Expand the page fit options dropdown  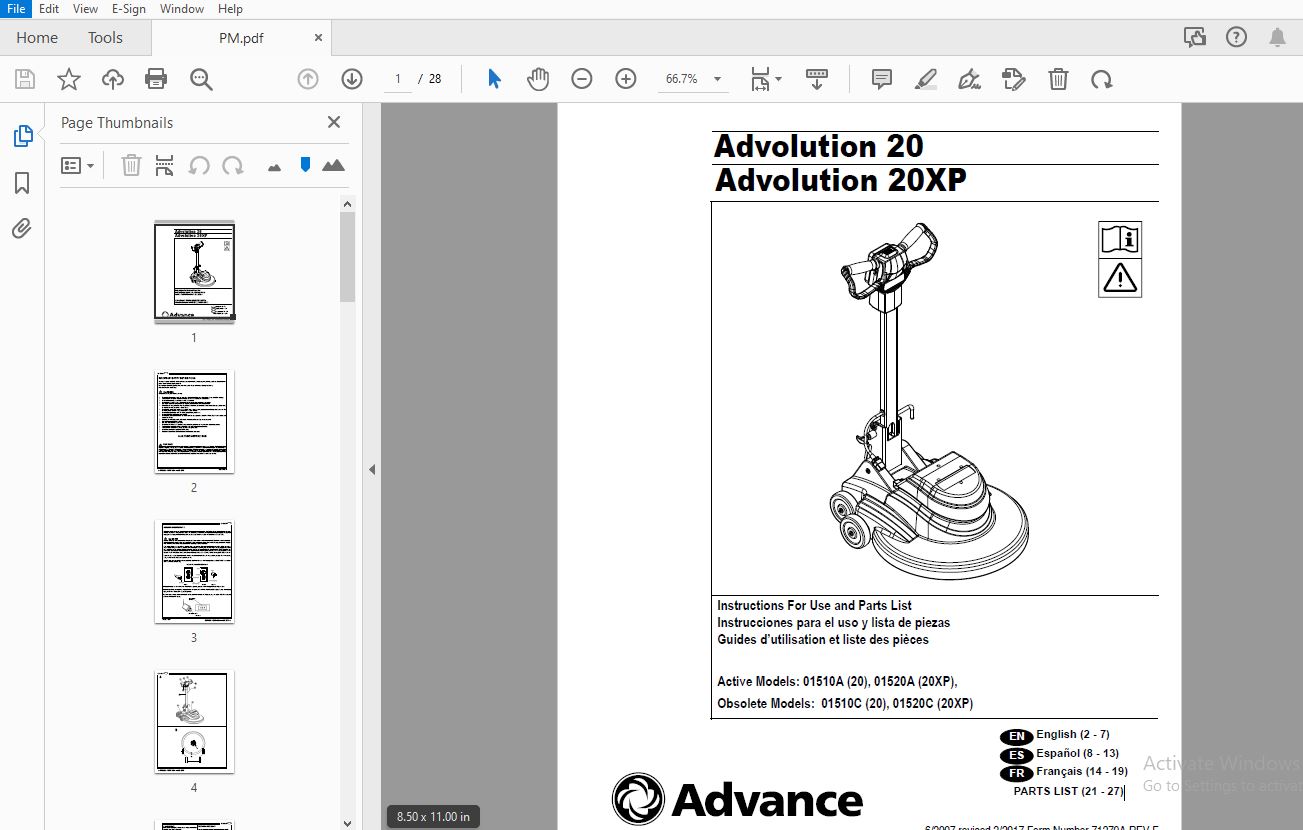pos(777,78)
